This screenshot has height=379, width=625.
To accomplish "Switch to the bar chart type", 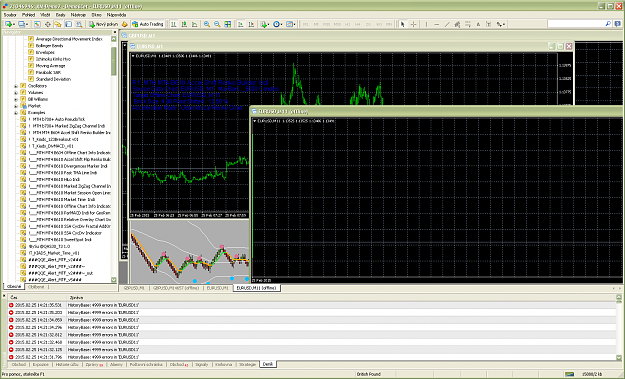I will [174, 24].
